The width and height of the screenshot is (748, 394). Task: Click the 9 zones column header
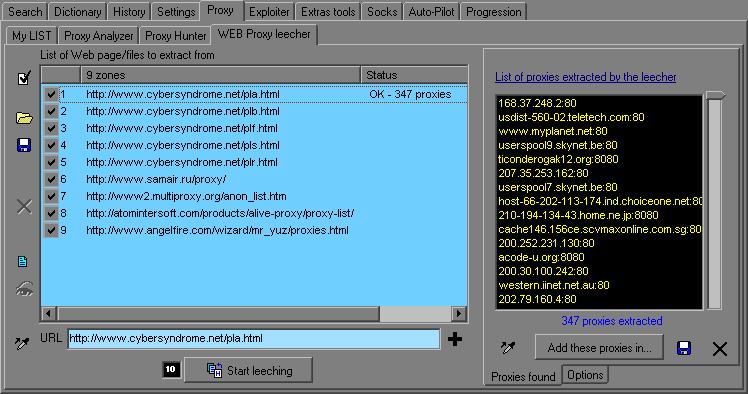click(220, 75)
